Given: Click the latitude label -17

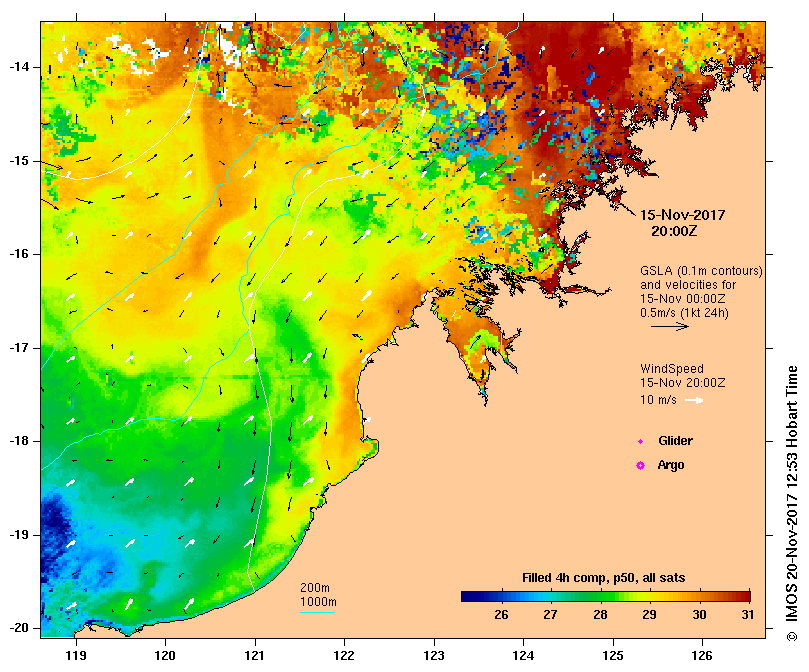Looking at the screenshot, I should coord(20,348).
